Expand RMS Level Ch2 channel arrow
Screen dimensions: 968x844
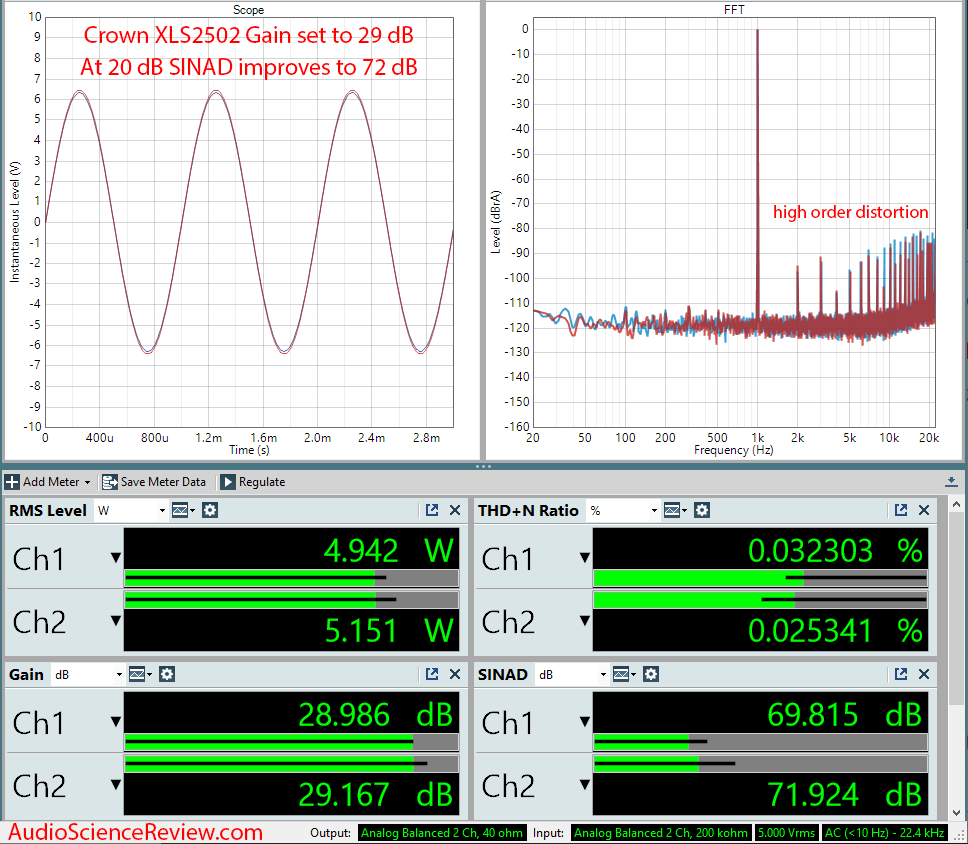(115, 620)
